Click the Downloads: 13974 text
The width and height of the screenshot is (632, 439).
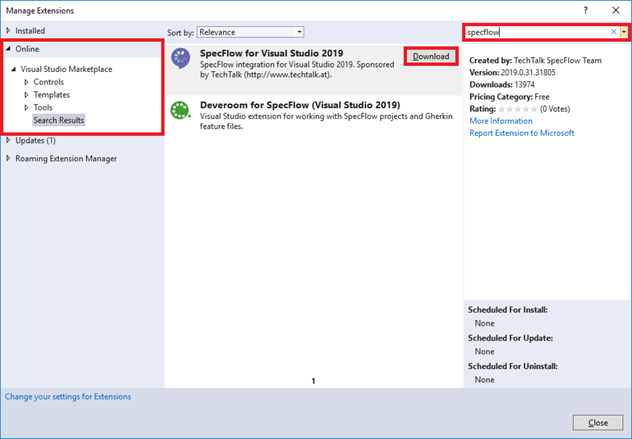[x=502, y=85]
